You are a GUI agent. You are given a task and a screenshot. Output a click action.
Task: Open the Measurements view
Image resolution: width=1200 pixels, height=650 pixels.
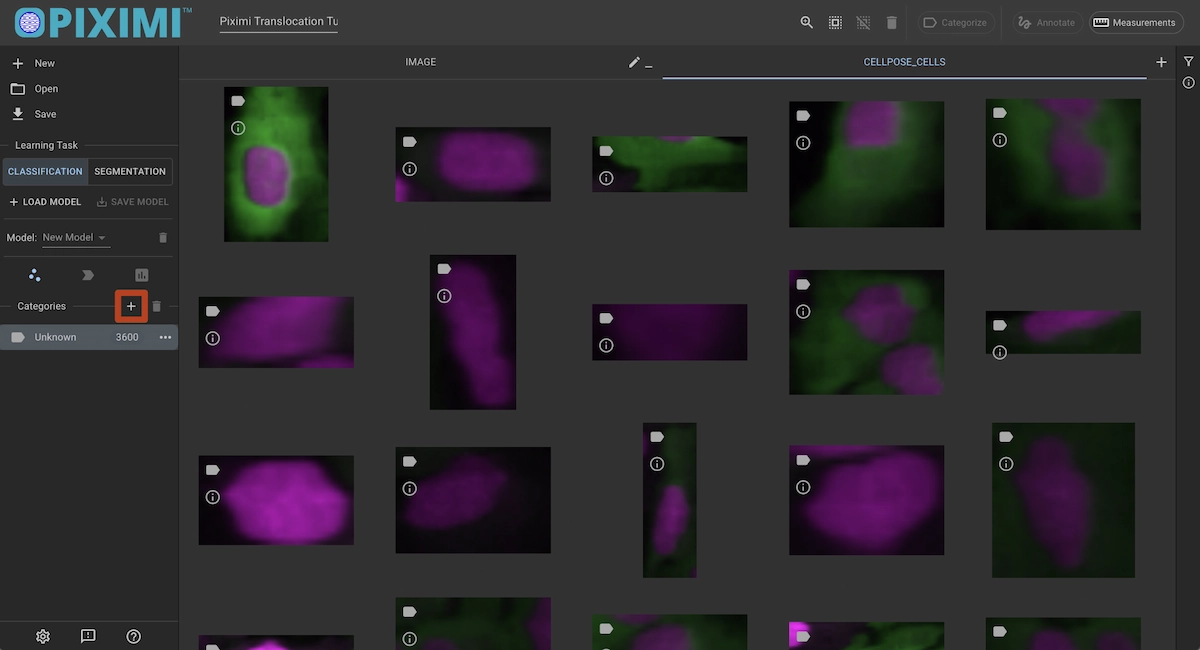coord(1134,22)
